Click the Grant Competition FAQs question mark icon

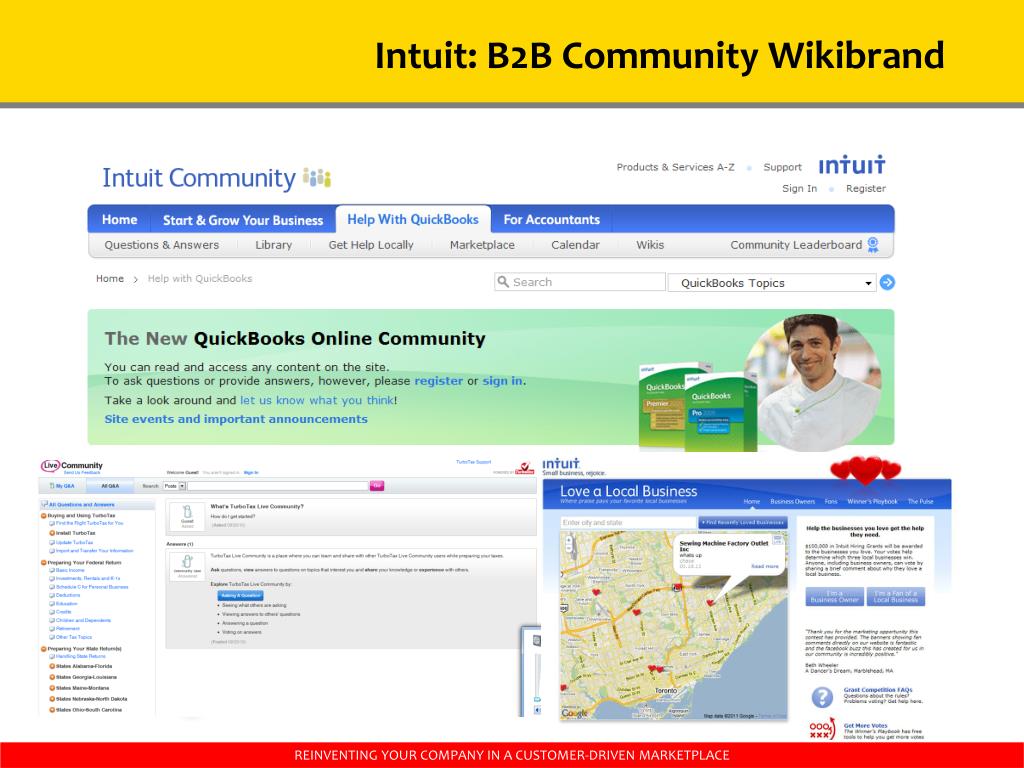pyautogui.click(x=822, y=697)
